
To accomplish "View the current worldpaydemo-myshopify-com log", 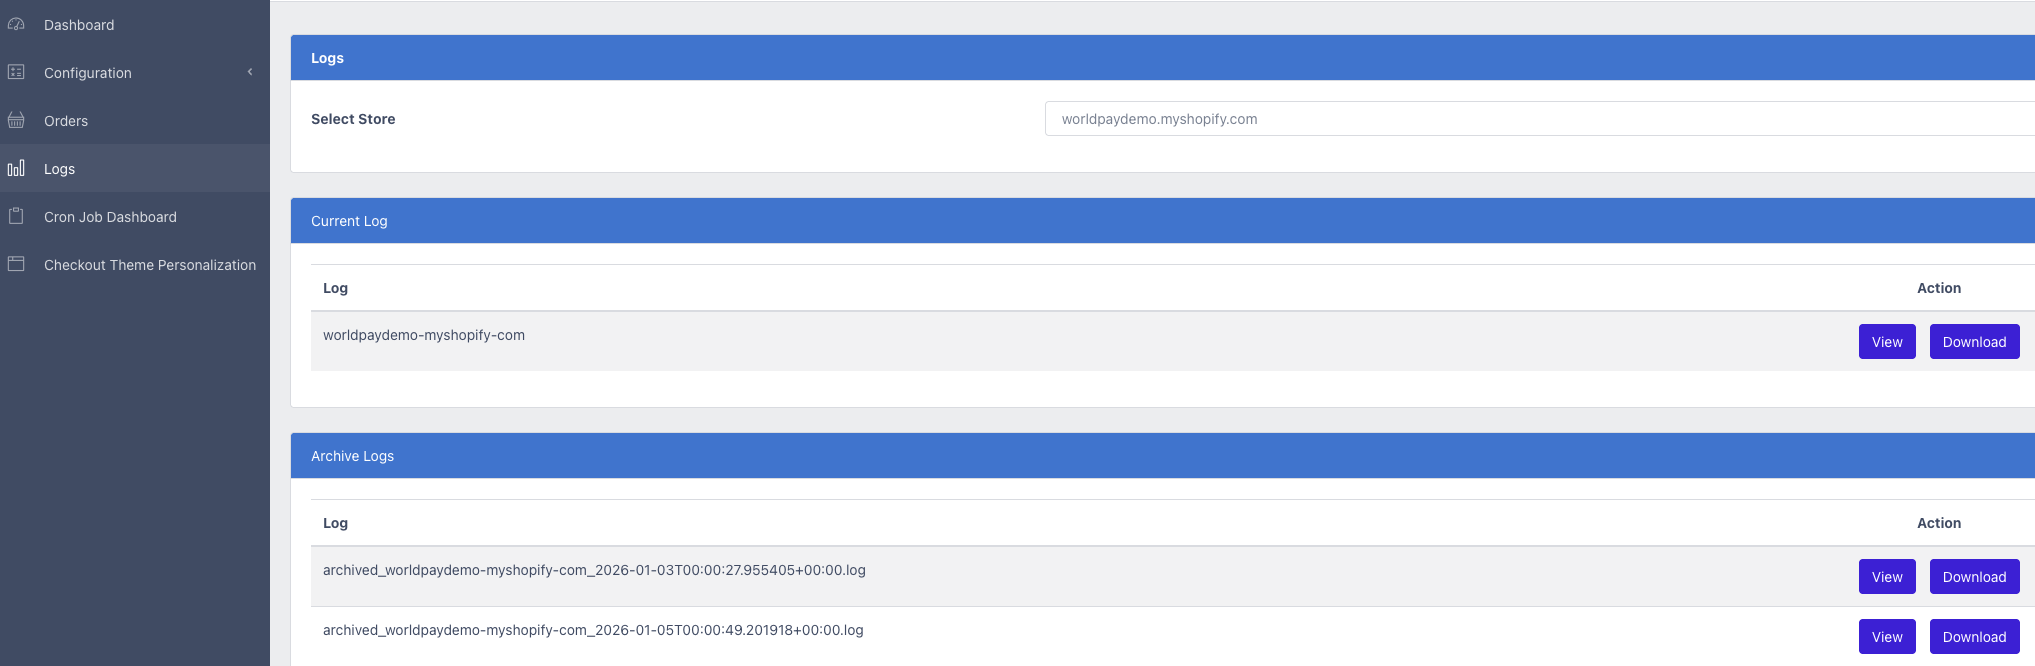I will [x=1886, y=342].
